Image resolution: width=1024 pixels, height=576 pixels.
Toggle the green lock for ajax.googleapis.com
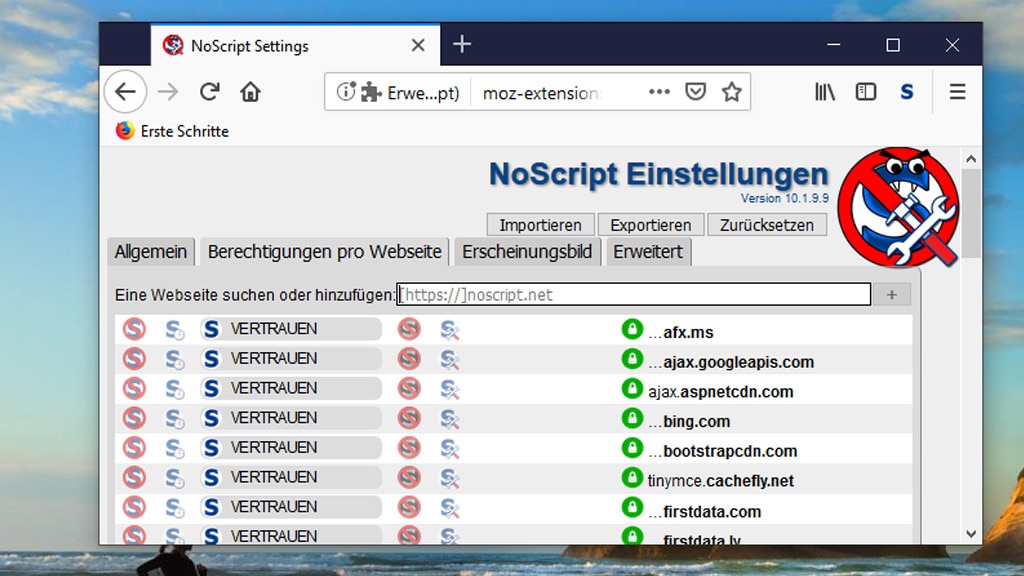click(632, 359)
